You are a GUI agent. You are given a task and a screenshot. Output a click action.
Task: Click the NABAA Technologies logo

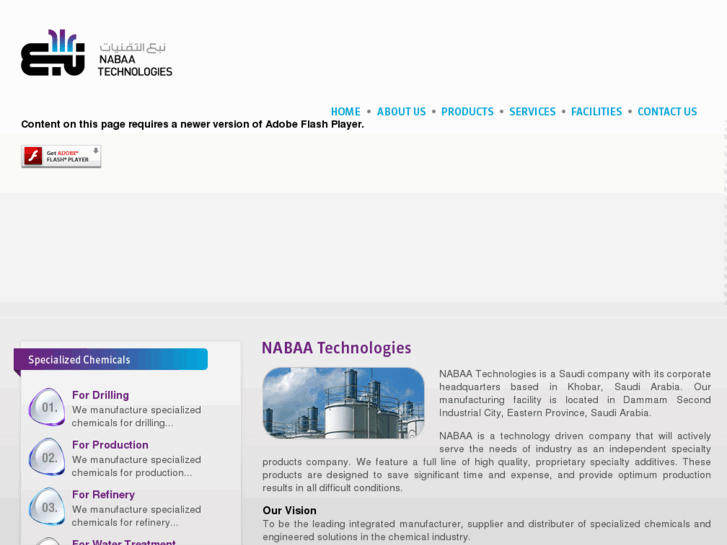pyautogui.click(x=96, y=53)
